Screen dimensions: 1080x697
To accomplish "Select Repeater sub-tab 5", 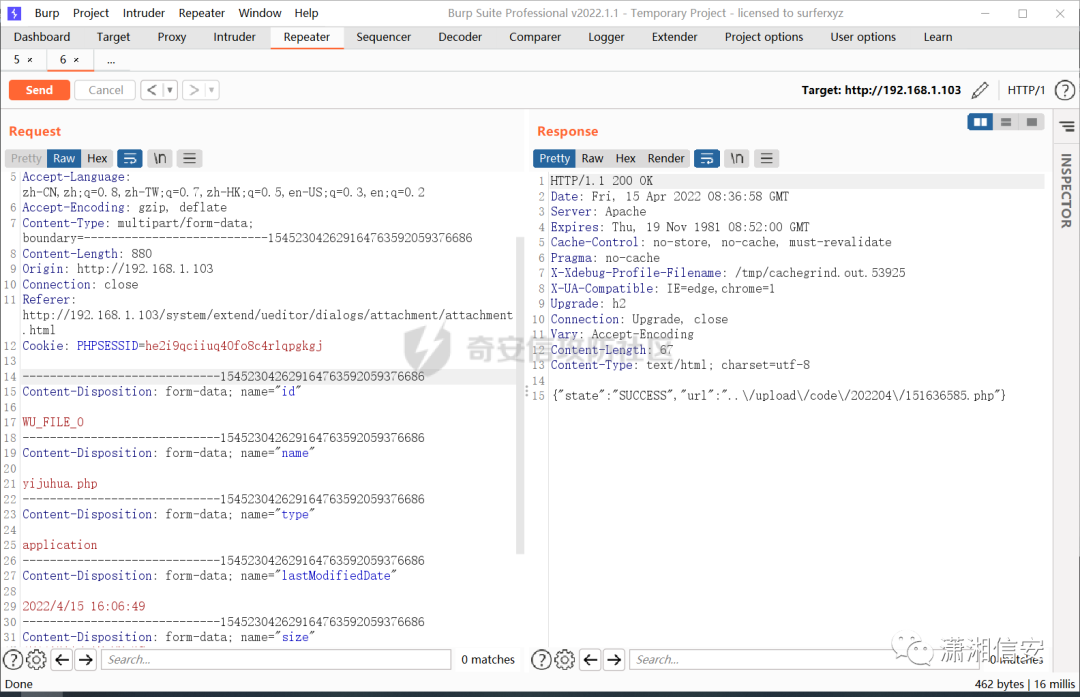I will click(17, 60).
